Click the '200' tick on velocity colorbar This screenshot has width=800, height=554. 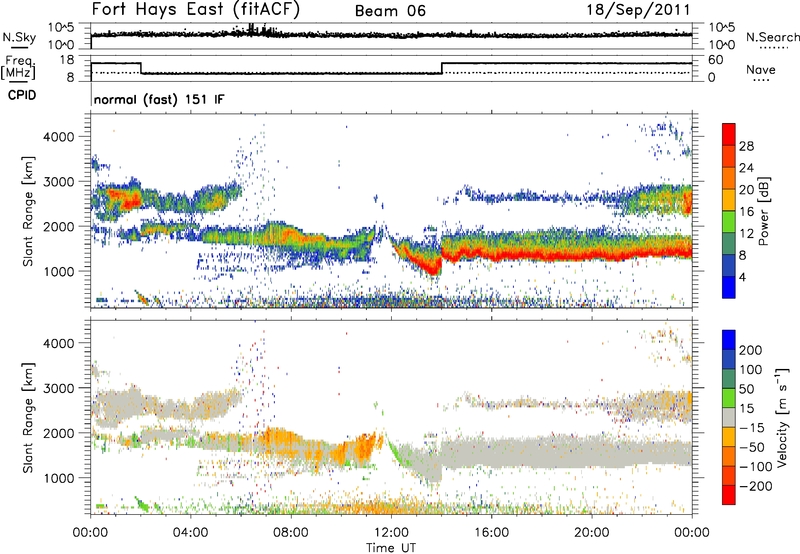coord(751,350)
